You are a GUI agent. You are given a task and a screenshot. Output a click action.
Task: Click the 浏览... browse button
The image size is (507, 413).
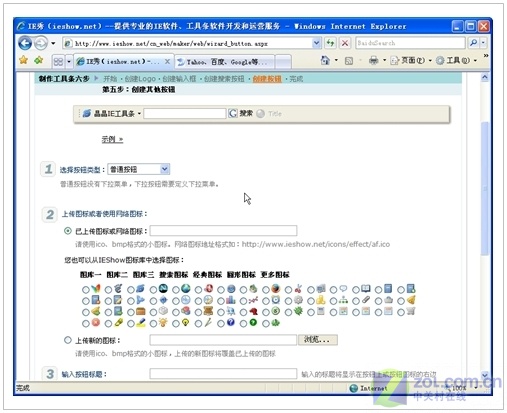[318, 340]
